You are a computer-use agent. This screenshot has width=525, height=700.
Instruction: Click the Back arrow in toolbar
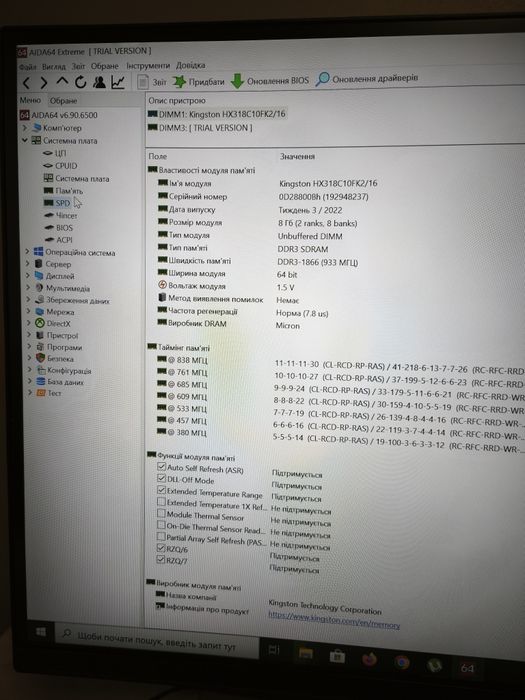tap(27, 83)
